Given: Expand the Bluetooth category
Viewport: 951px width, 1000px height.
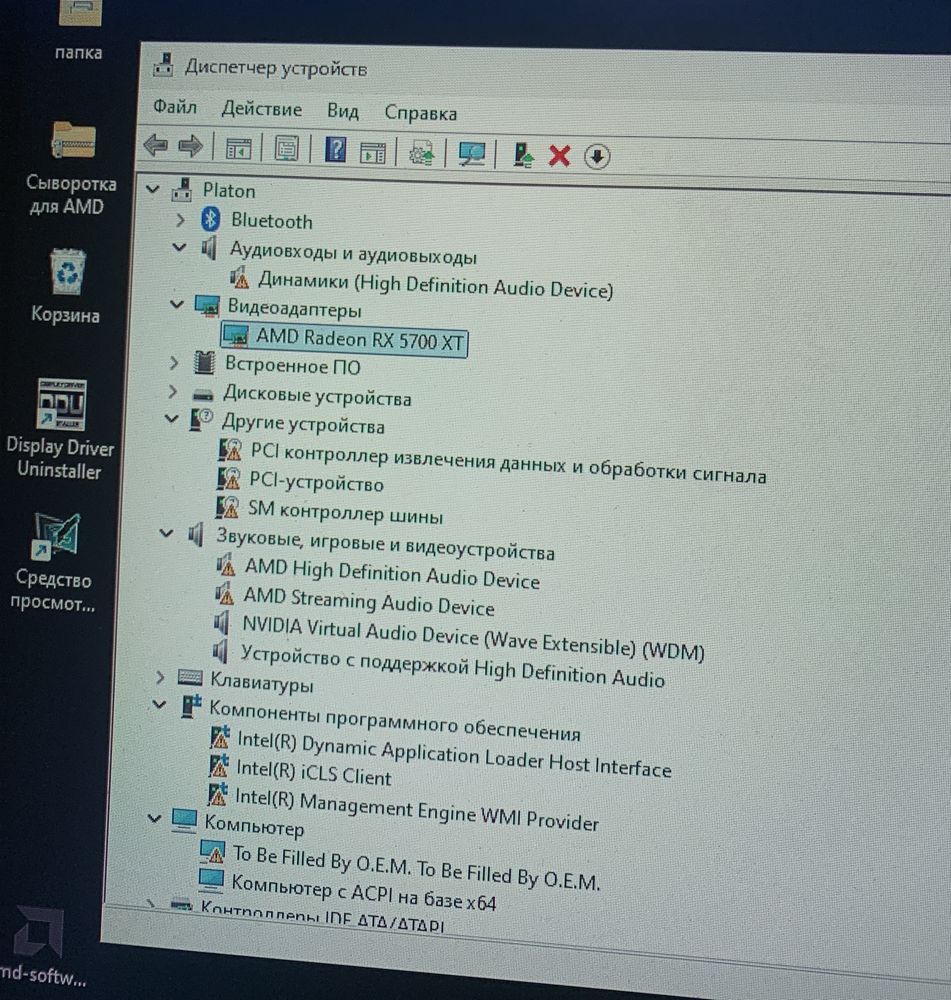Looking at the screenshot, I should [x=181, y=219].
